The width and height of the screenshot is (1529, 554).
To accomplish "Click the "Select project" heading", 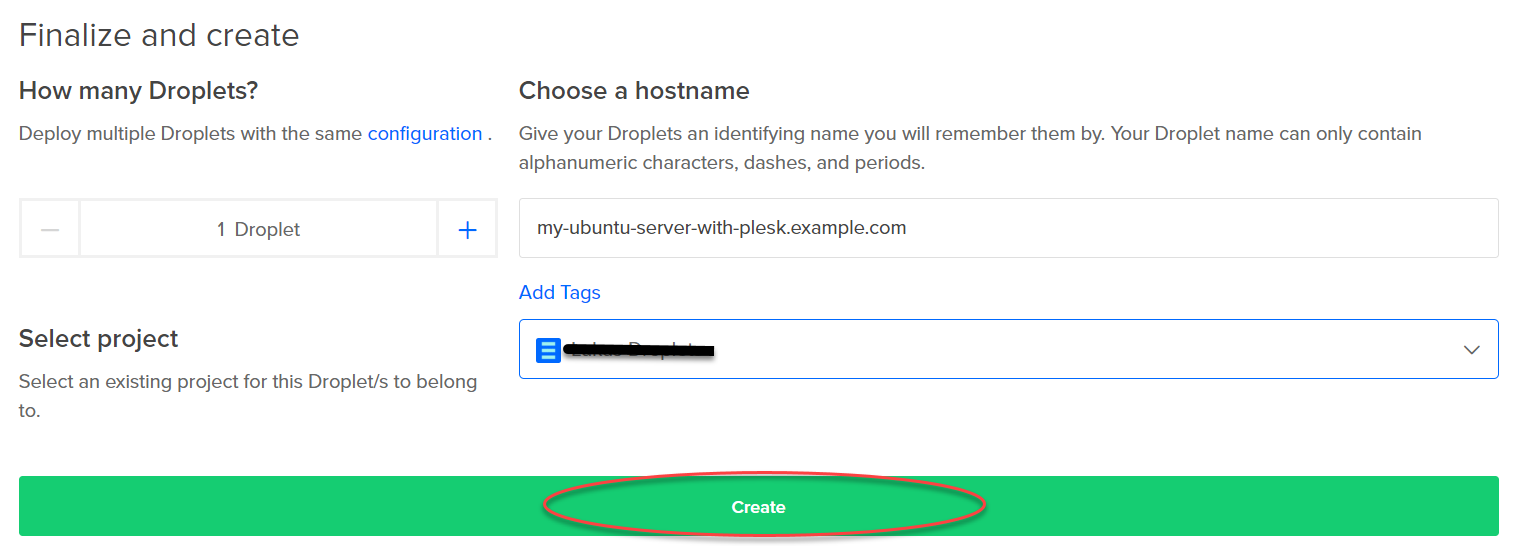I will [98, 339].
